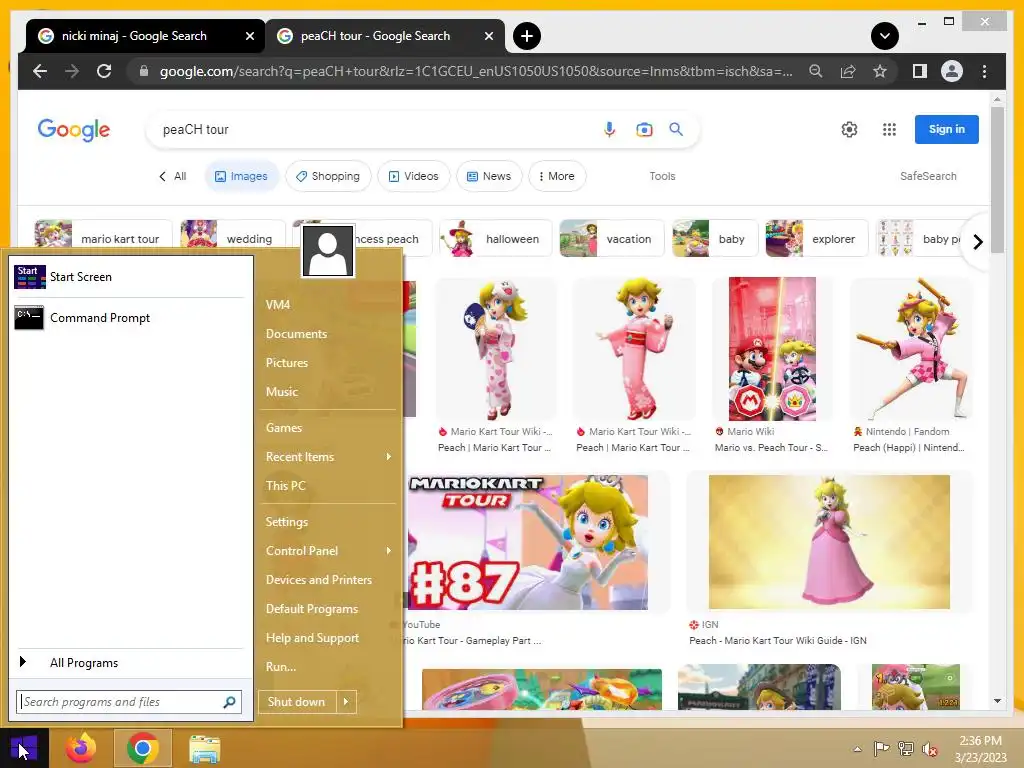Reload the page with the refresh icon
This screenshot has width=1024, height=768.
(104, 71)
